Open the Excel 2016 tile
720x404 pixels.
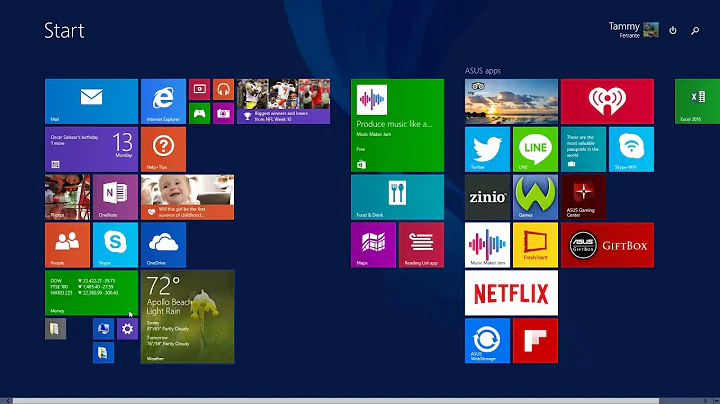tap(698, 101)
